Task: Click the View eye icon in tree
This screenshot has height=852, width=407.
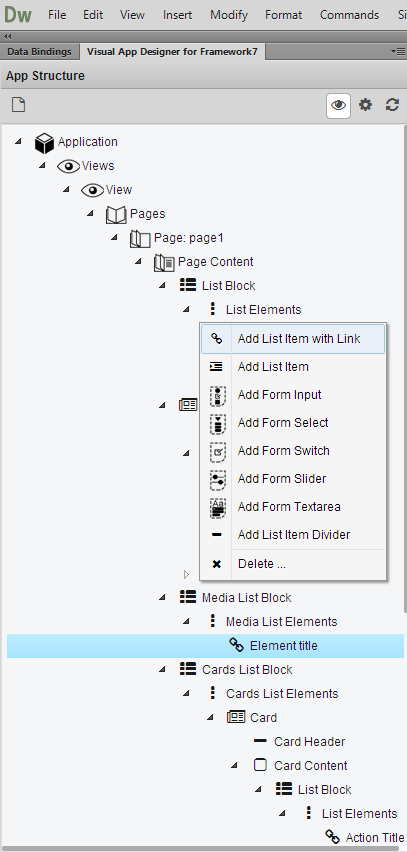Action: coord(92,190)
